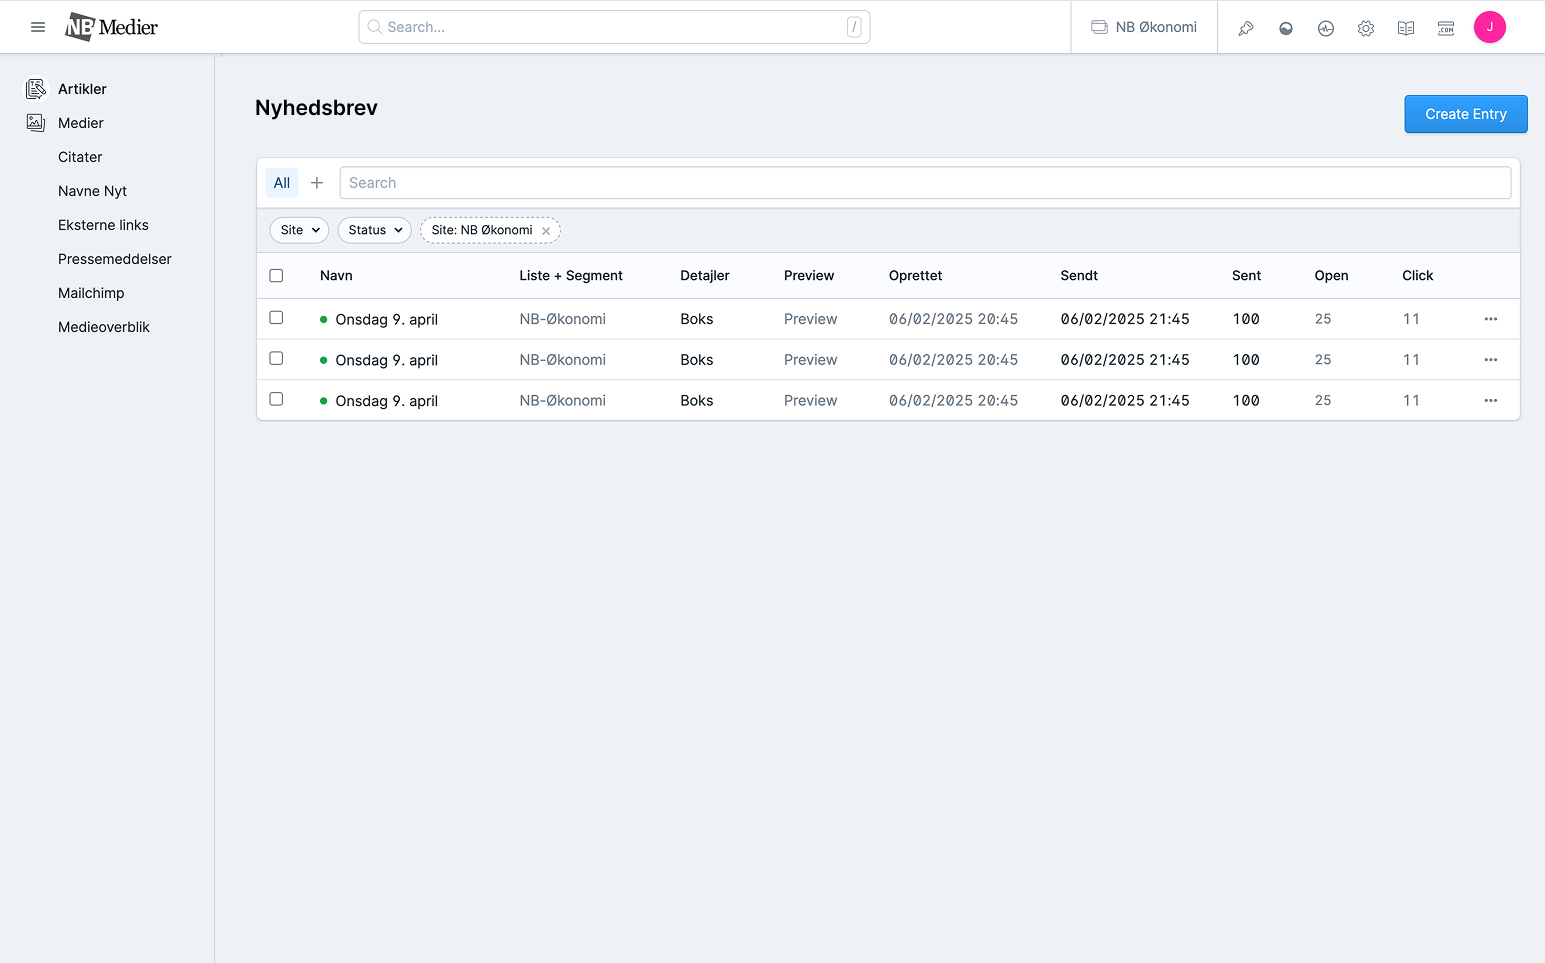The width and height of the screenshot is (1545, 963).
Task: Tick the select-all checkbox in table header
Action: click(277, 276)
